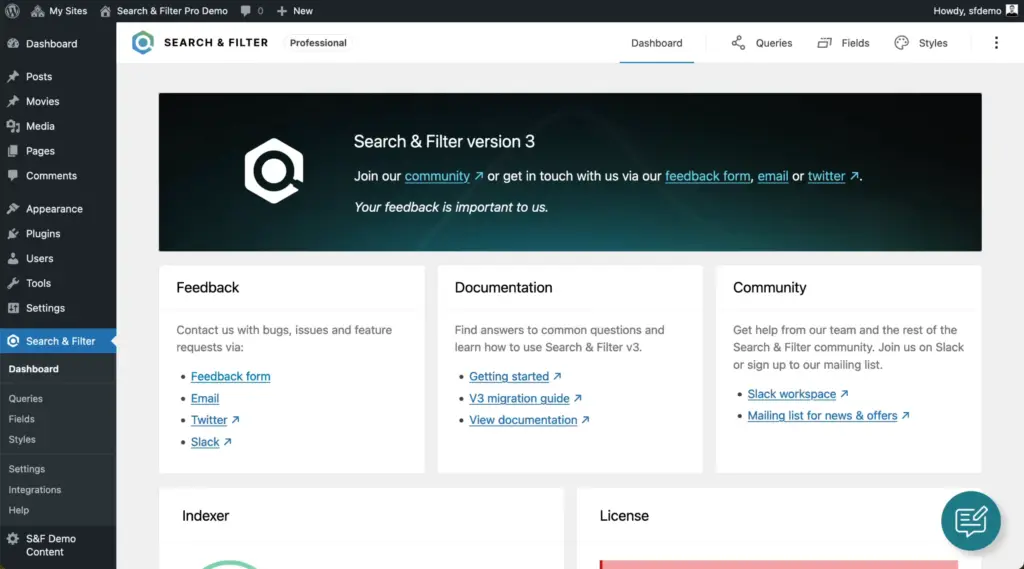Viewport: 1024px width, 569px height.
Task: Click the Movies pin icon in sidebar
Action: (x=13, y=101)
